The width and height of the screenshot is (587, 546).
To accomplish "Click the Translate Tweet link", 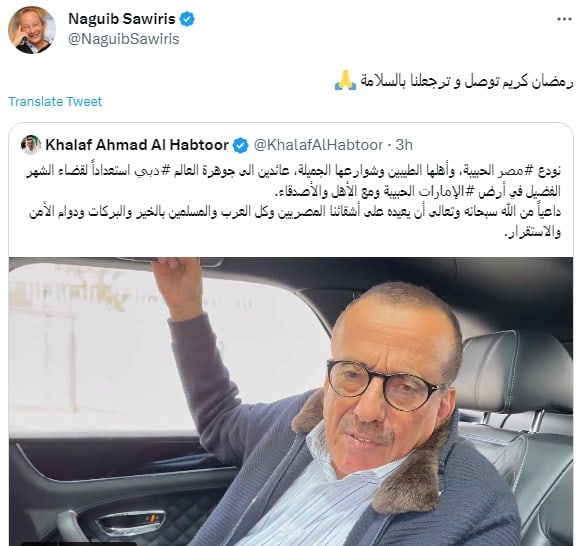I will click(55, 101).
